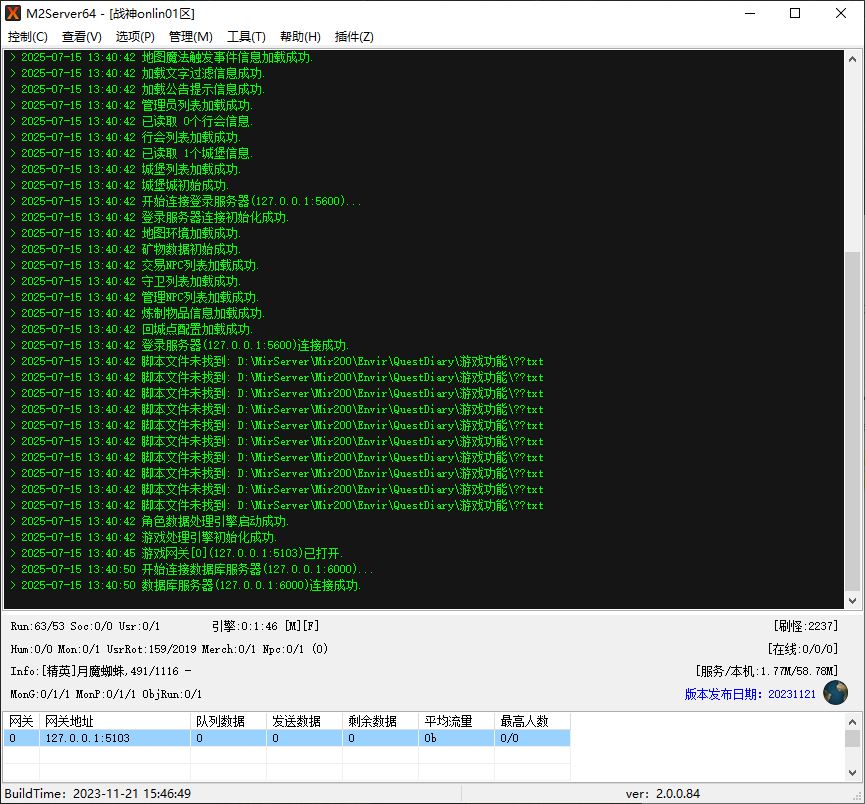Click the 版本发布日期: 20231121 text
The width and height of the screenshot is (865, 804).
pyautogui.click(x=750, y=694)
